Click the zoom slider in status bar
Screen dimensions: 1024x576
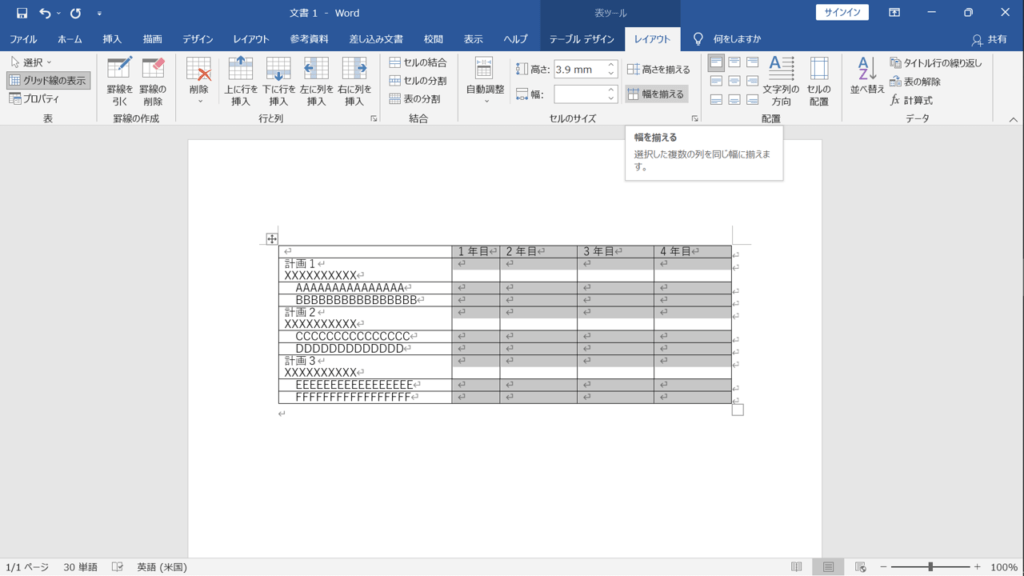930,567
